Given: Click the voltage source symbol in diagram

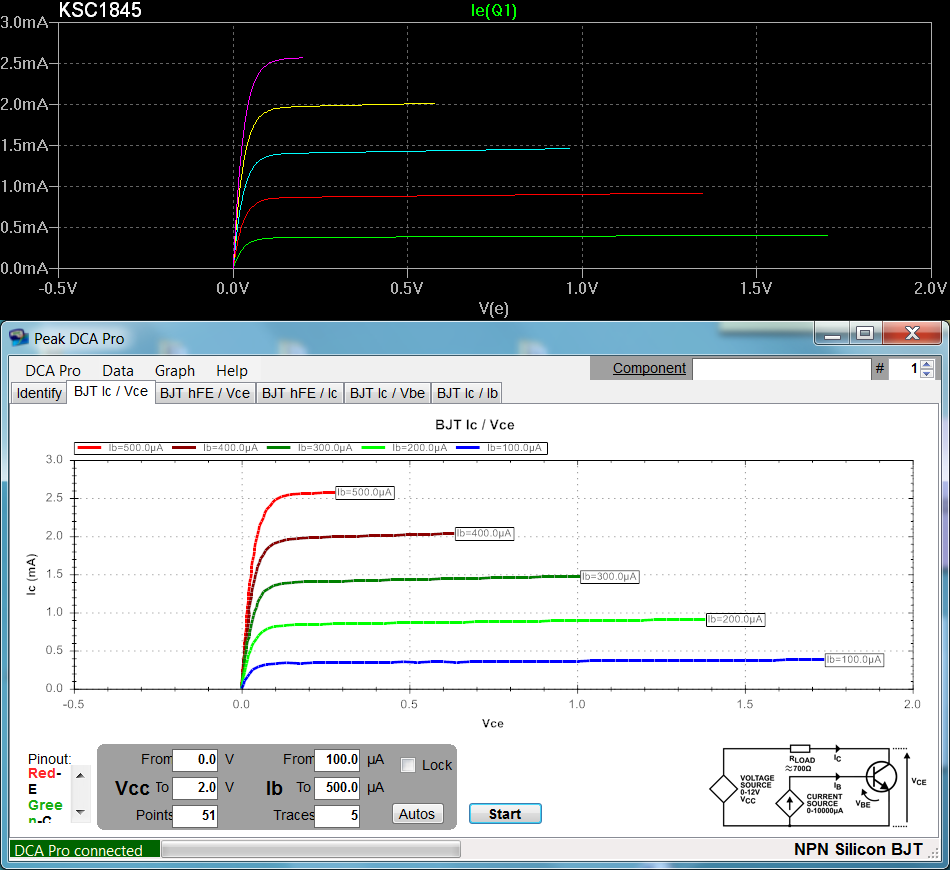Looking at the screenshot, I should (723, 789).
